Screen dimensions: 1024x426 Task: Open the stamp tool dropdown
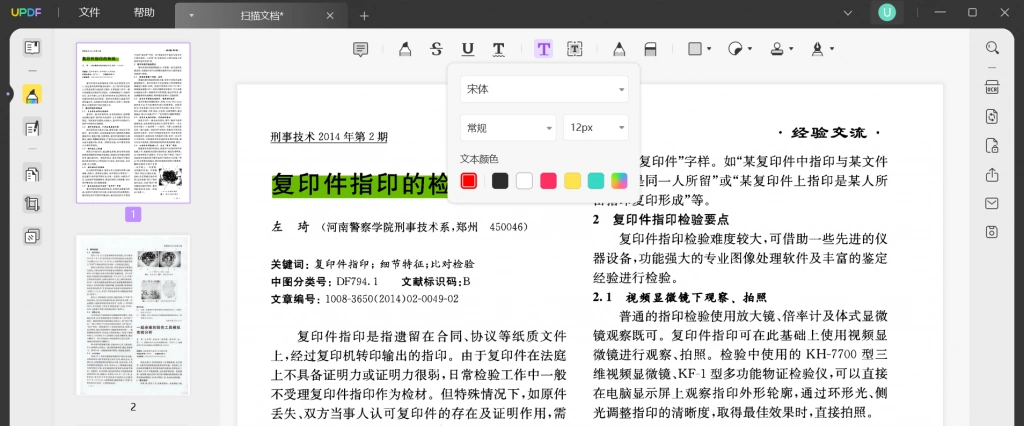point(782,49)
